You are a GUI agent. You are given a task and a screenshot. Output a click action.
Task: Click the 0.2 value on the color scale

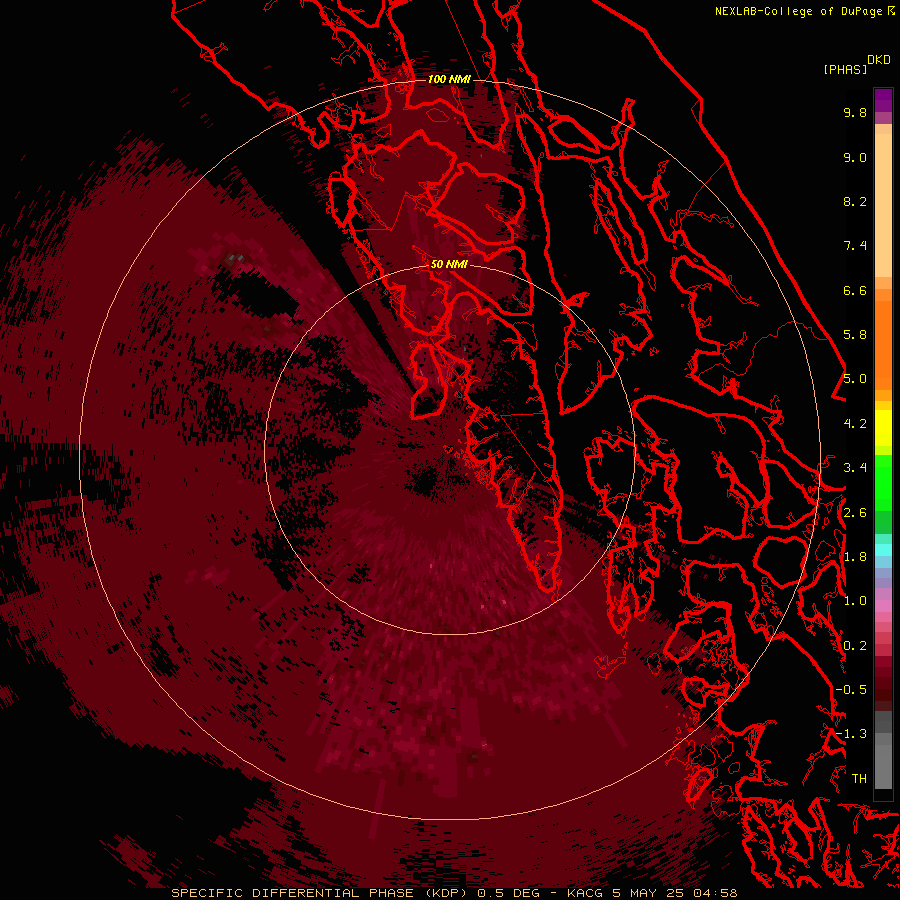coord(855,646)
